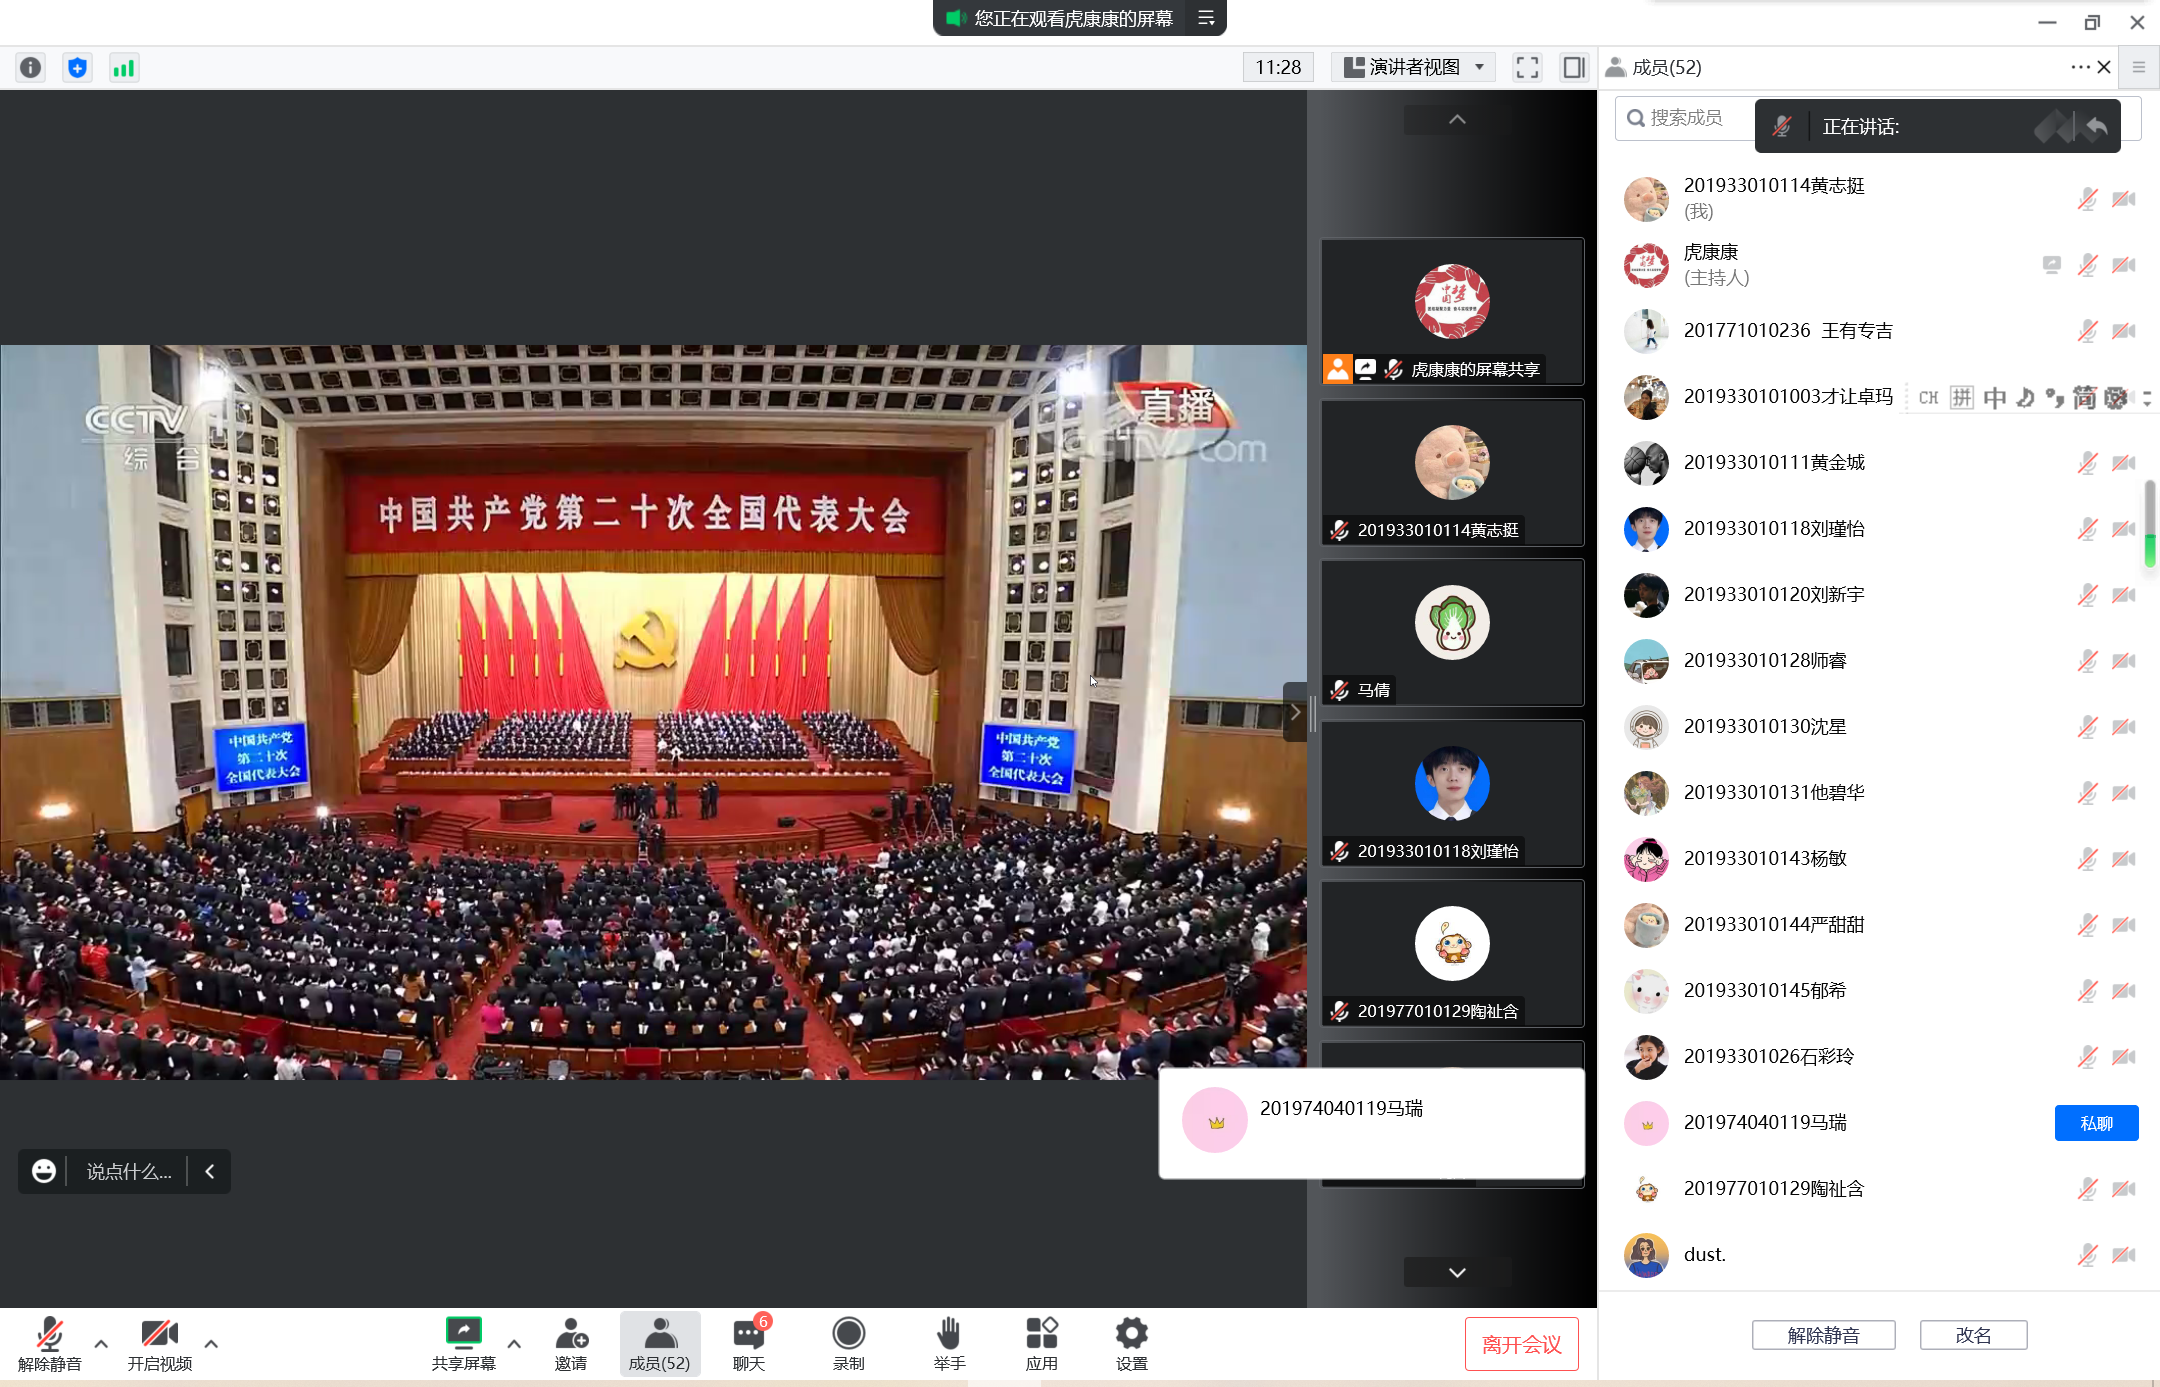Open the meeting info icon
The image size is (2160, 1387).
(x=31, y=67)
